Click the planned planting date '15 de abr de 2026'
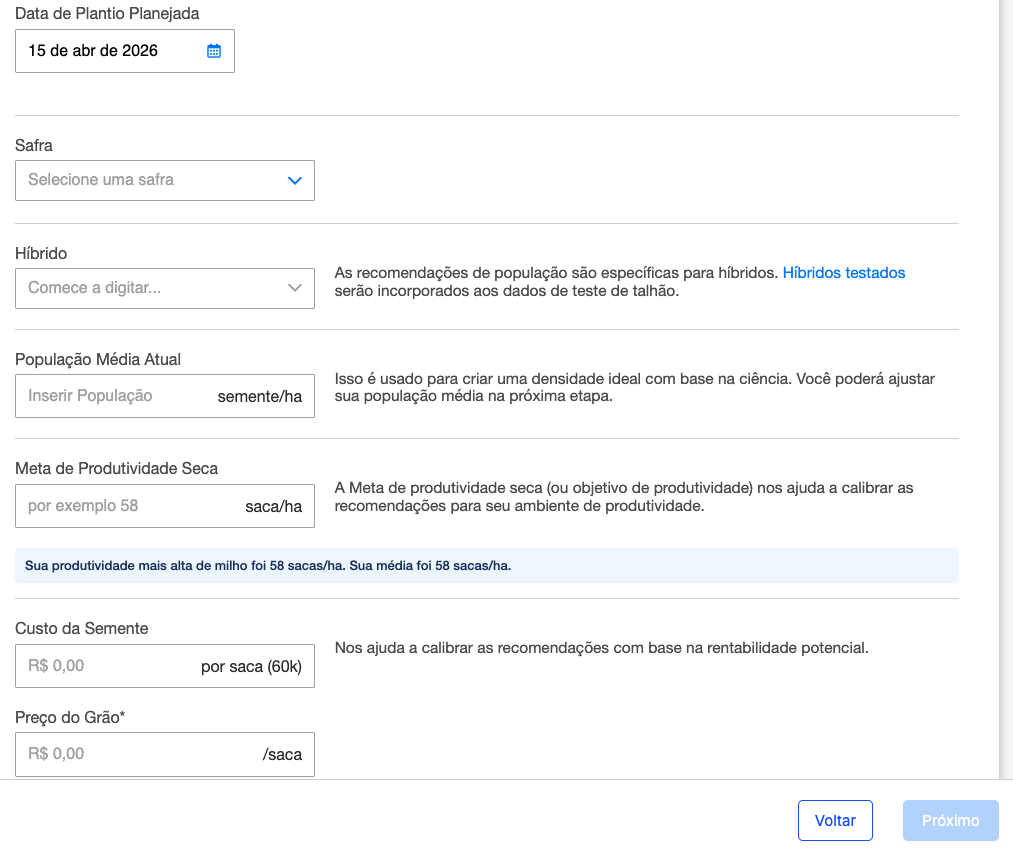This screenshot has width=1013, height=851. (93, 51)
